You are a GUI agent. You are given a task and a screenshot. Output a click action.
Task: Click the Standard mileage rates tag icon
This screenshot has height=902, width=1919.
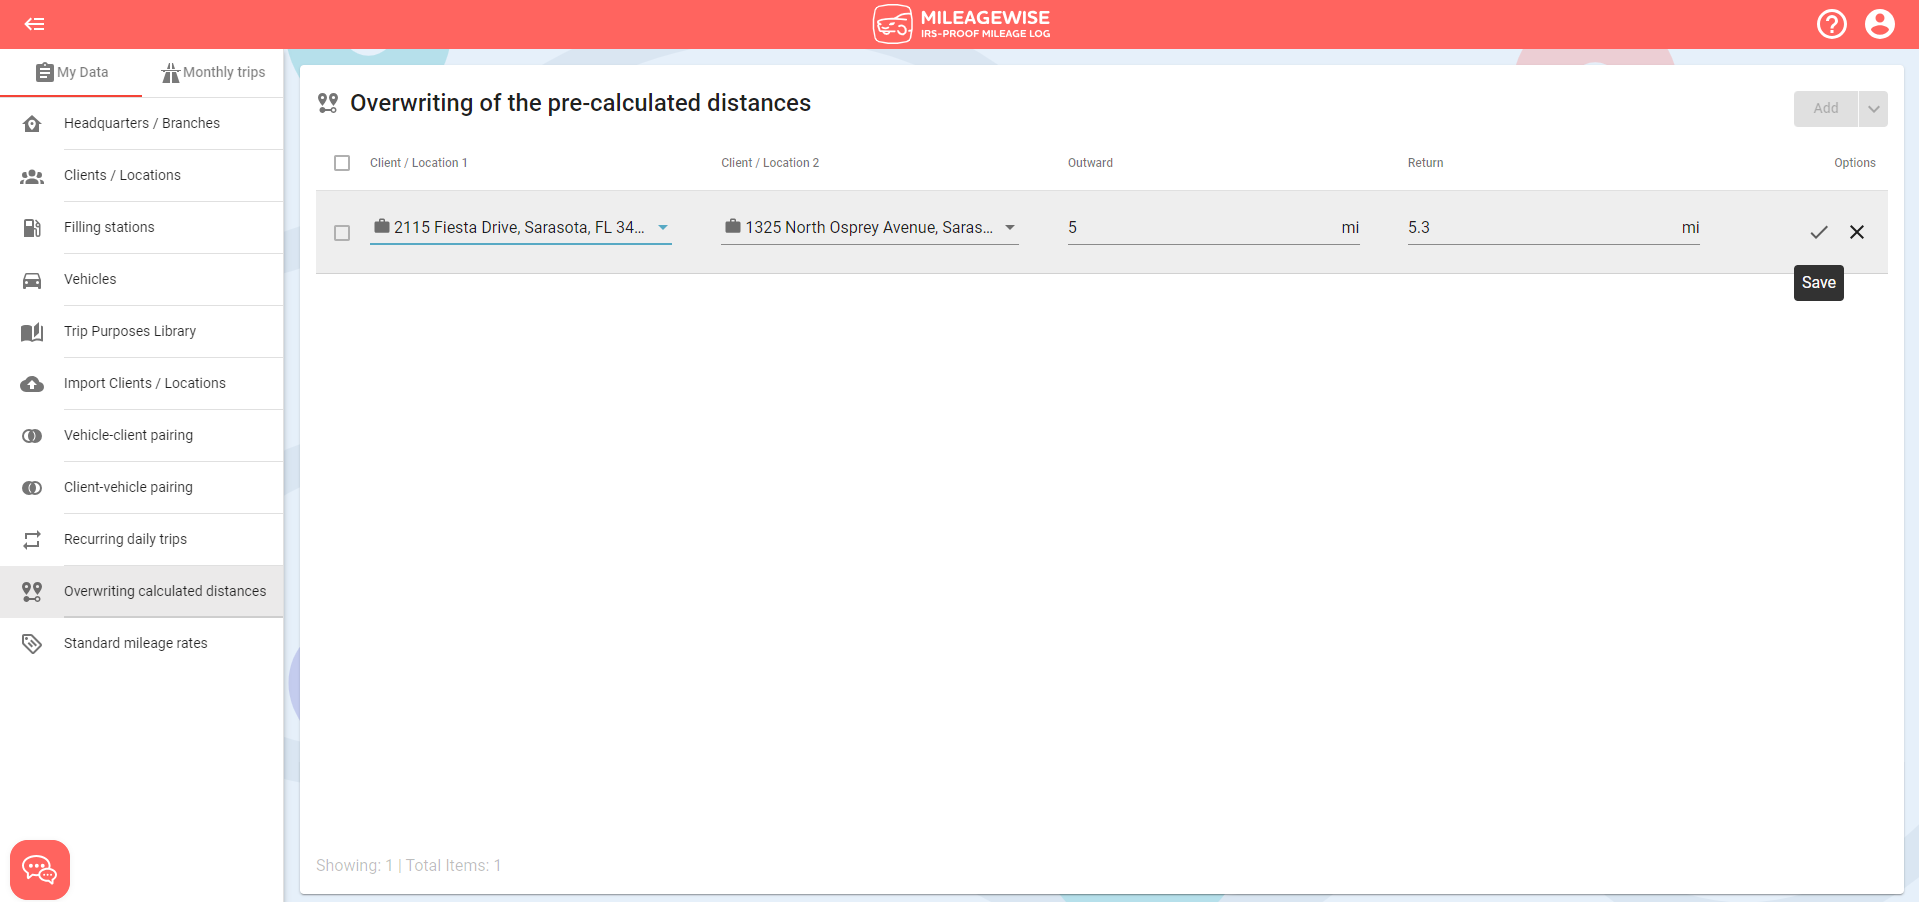[x=32, y=644]
